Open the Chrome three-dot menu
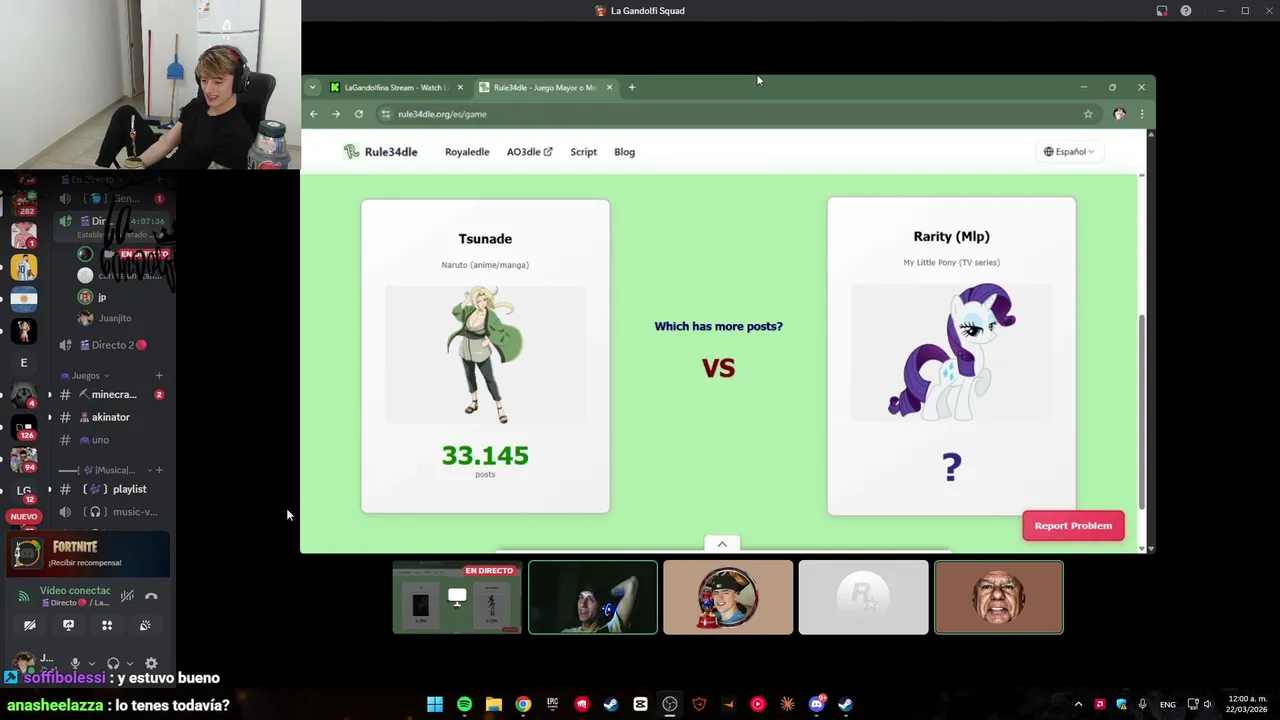The image size is (1280, 720). [1142, 114]
